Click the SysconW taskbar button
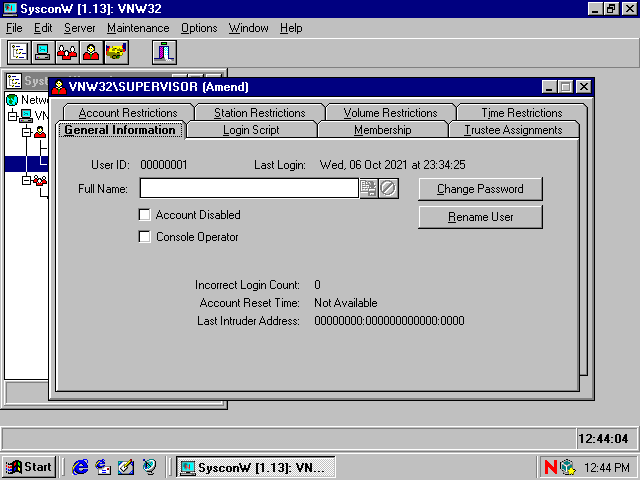Viewport: 640px width, 480px height. pos(256,467)
